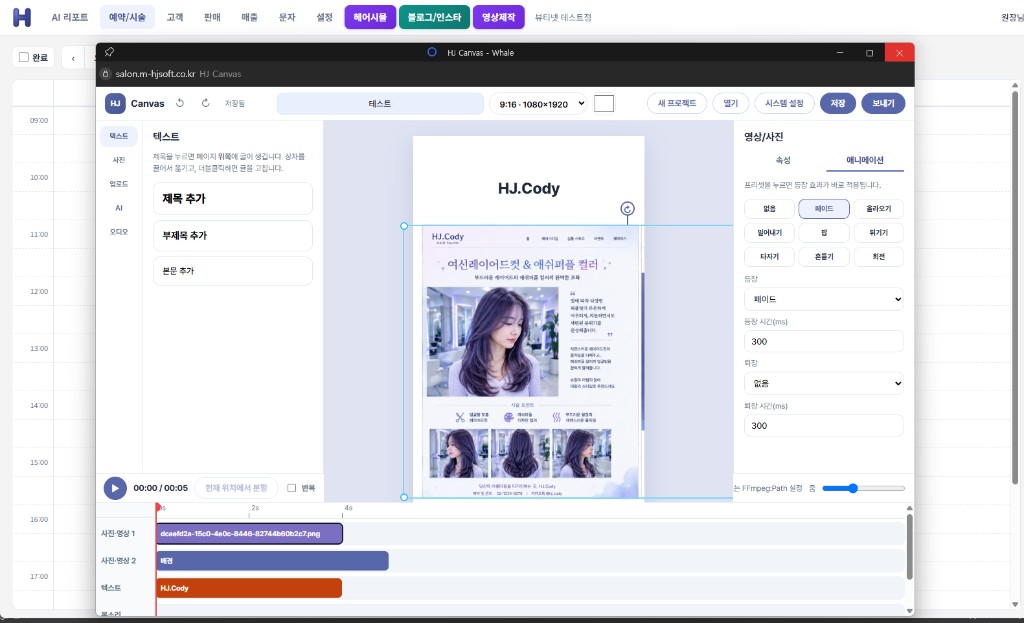Open 예약/시술 menu in top navigation
The height and width of the screenshot is (623, 1024).
(127, 18)
